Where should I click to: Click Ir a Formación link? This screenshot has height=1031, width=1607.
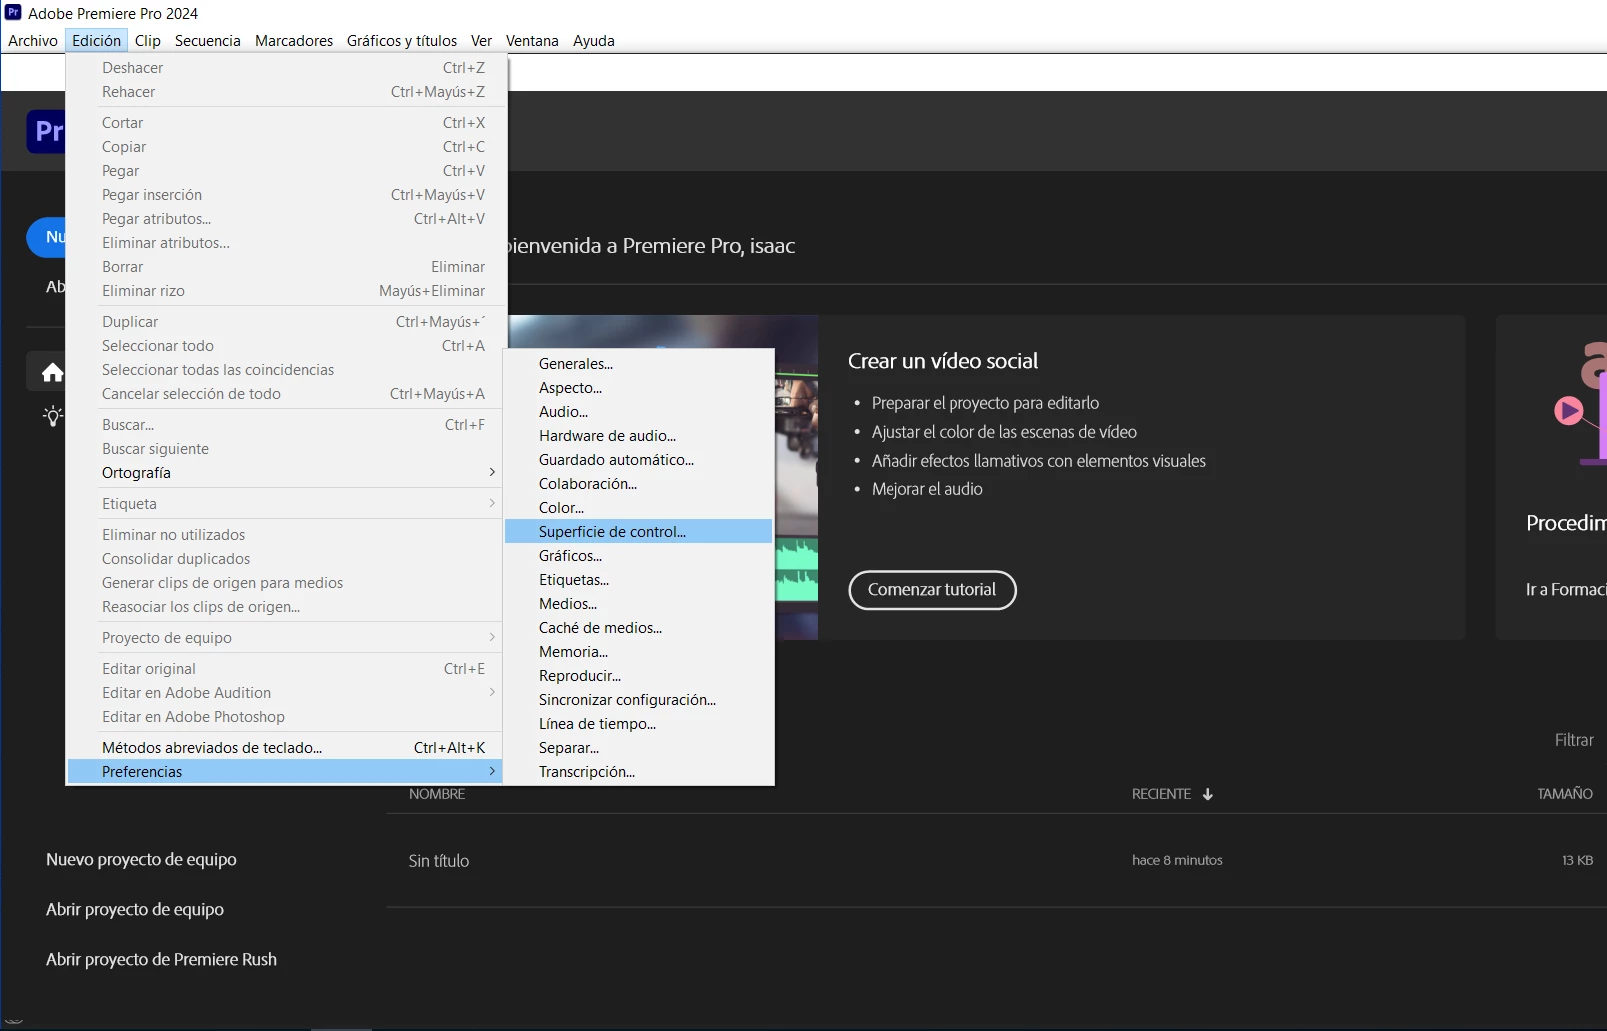pyautogui.click(x=1566, y=590)
